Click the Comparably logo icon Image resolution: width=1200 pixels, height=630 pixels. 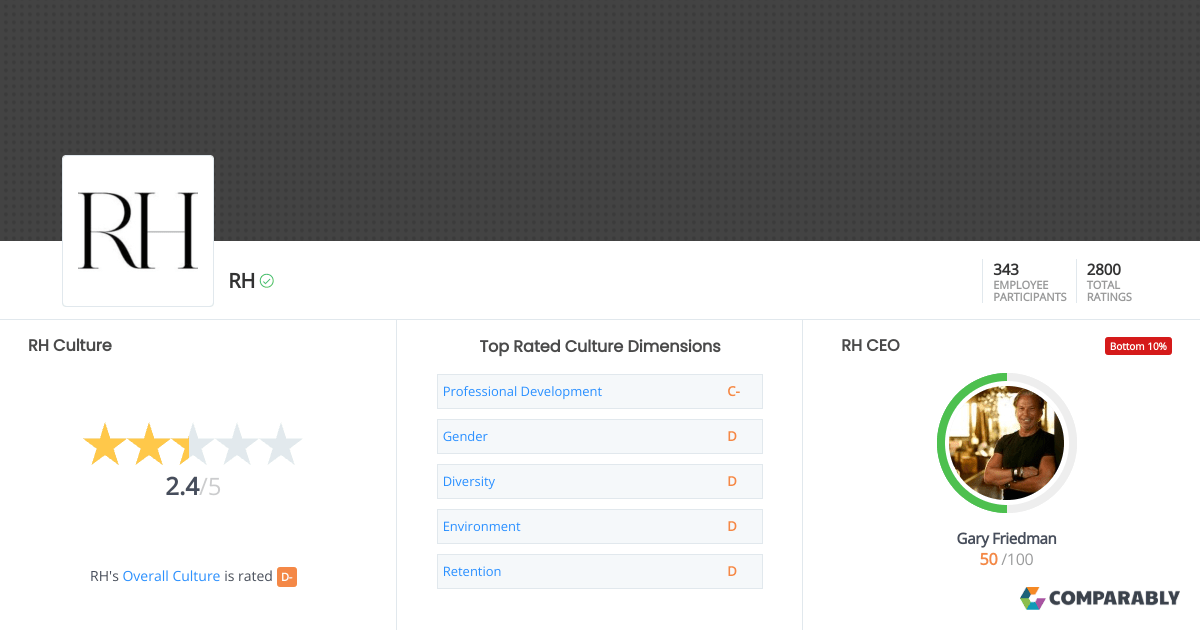(x=1032, y=598)
